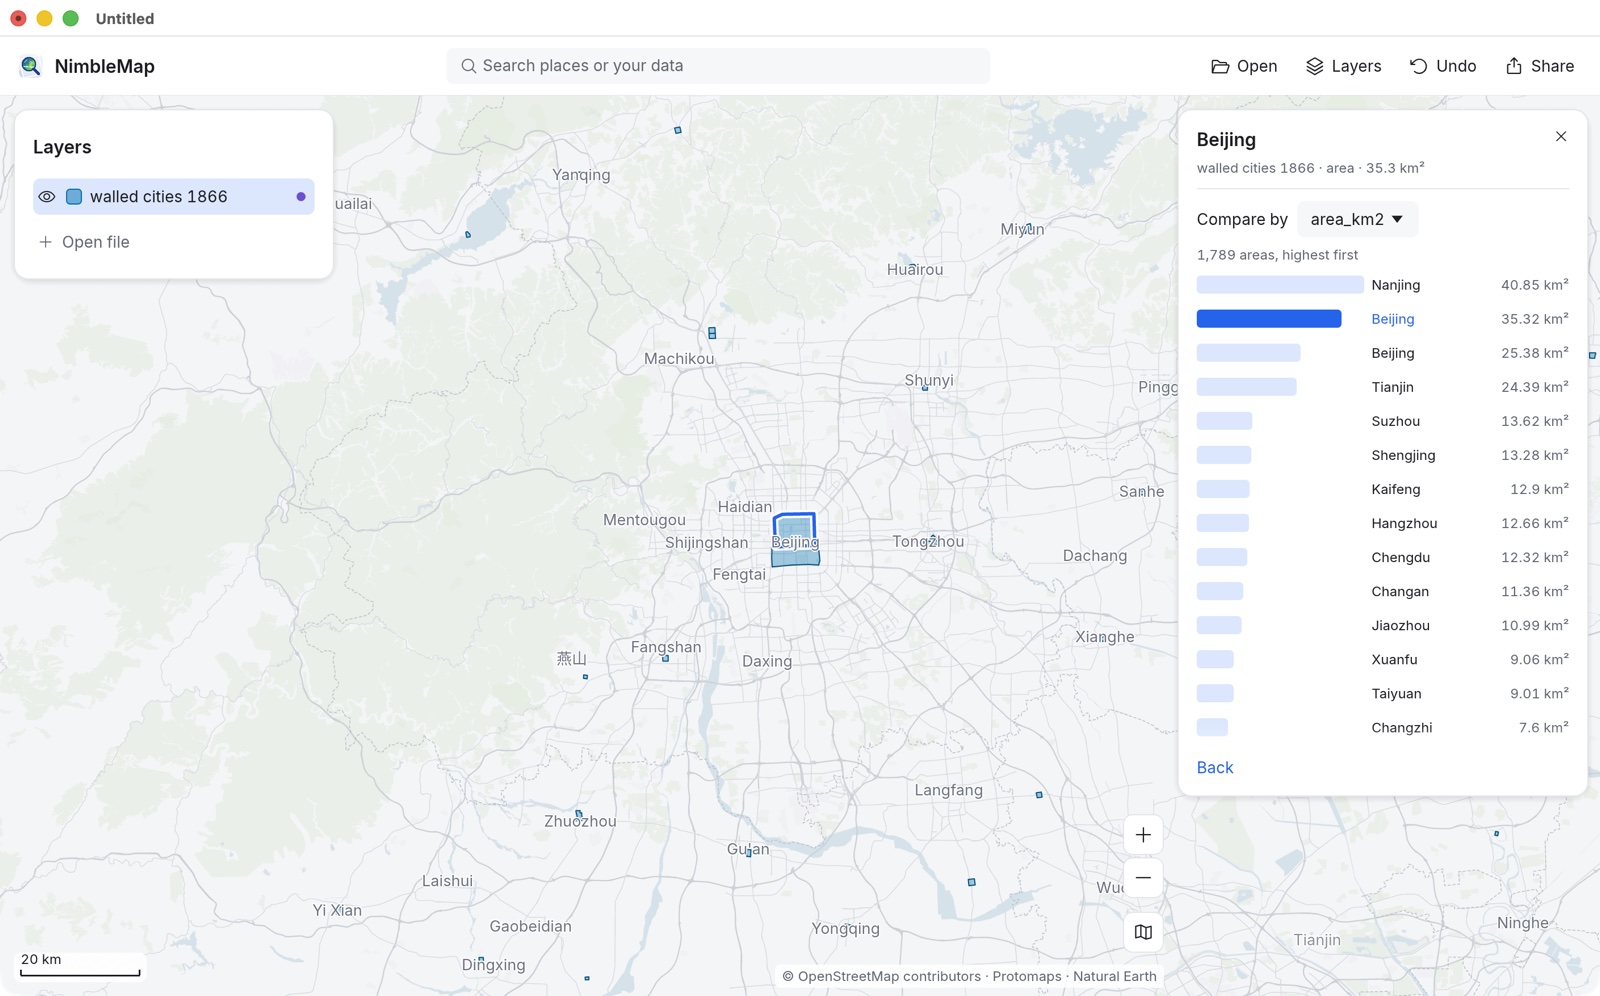This screenshot has width=1600, height=996.
Task: Click the highlighted Beijing 35.32 km² bar
Action: [1269, 319]
